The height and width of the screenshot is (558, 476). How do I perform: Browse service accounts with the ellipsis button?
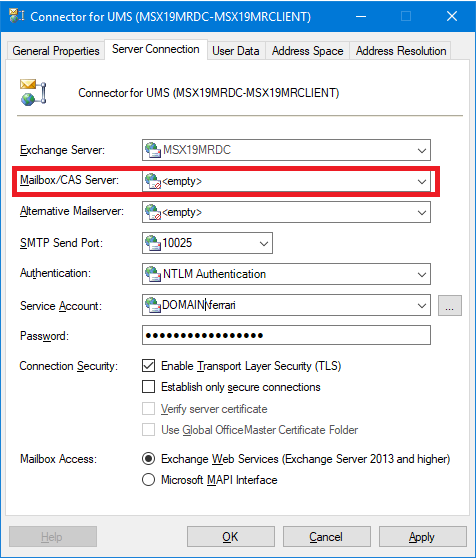[x=450, y=305]
